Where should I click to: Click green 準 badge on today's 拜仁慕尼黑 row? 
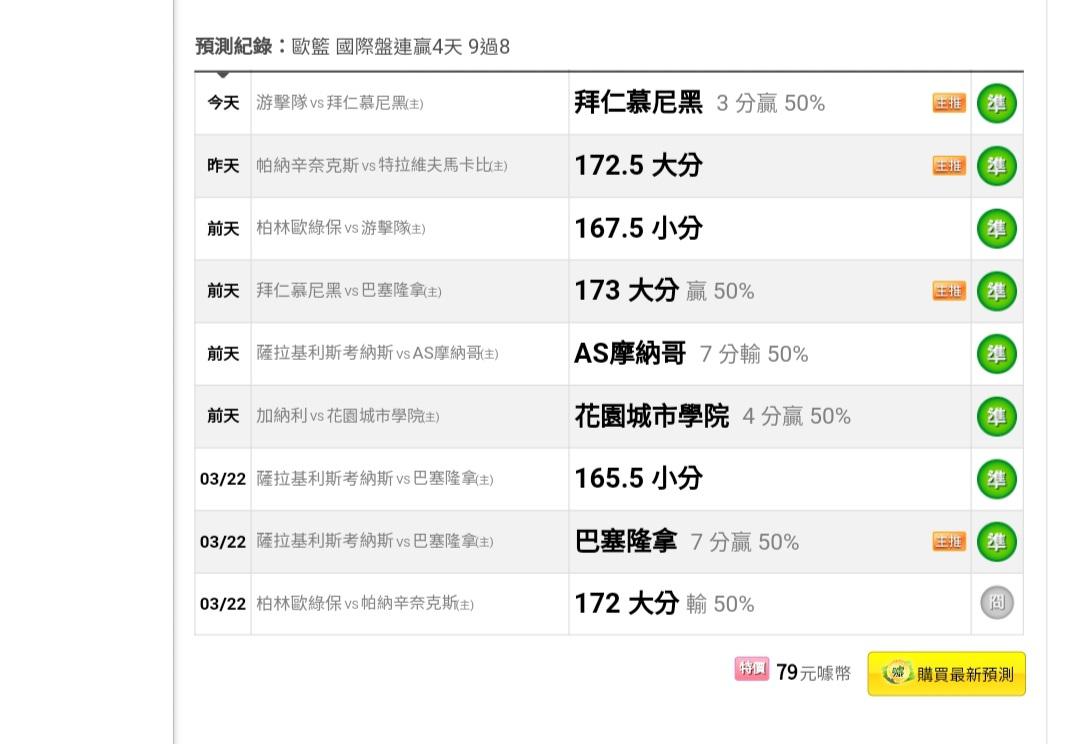(x=997, y=103)
